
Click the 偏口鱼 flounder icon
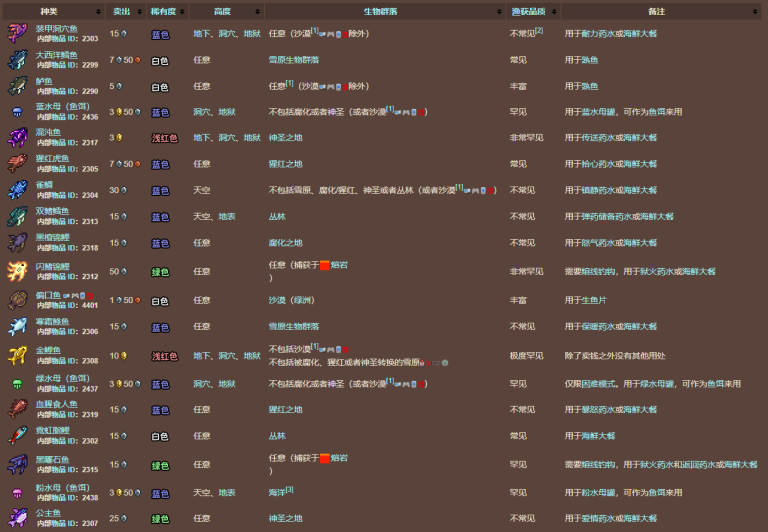tap(17, 300)
